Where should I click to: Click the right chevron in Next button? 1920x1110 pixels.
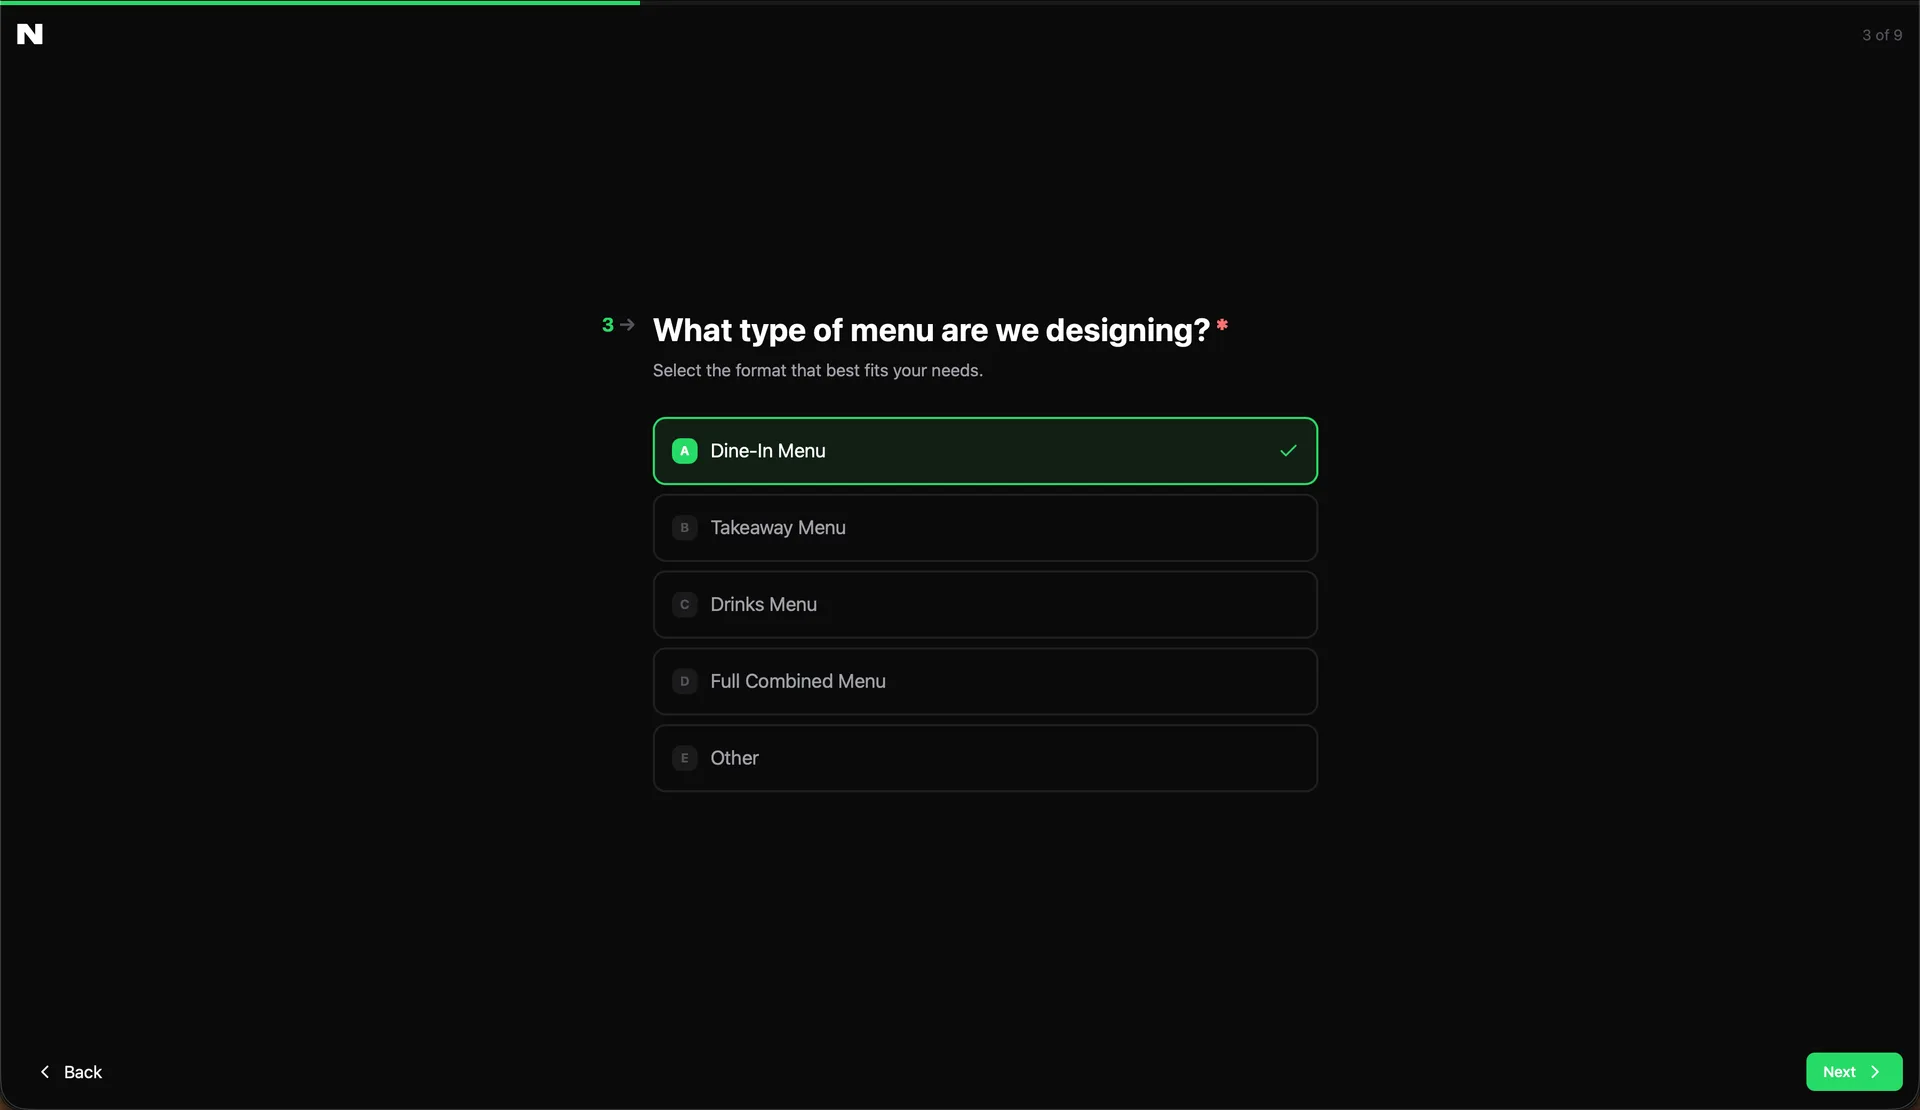(1875, 1072)
